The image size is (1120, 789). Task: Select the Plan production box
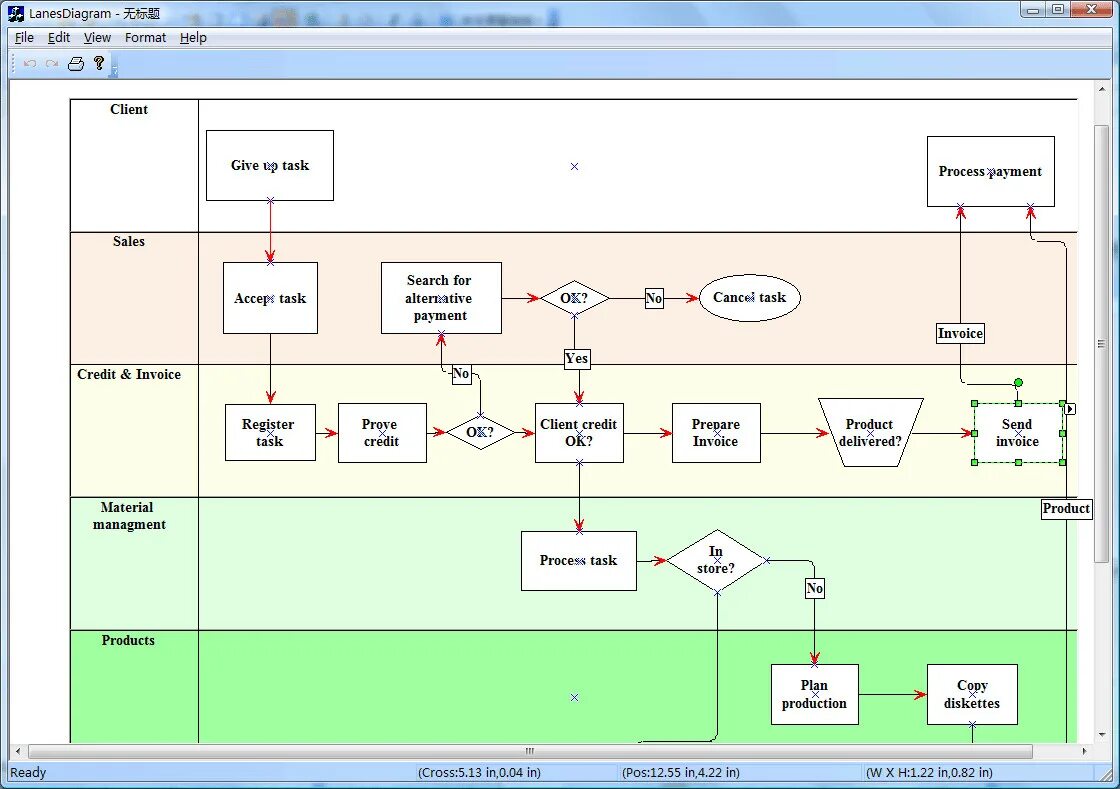pos(815,695)
